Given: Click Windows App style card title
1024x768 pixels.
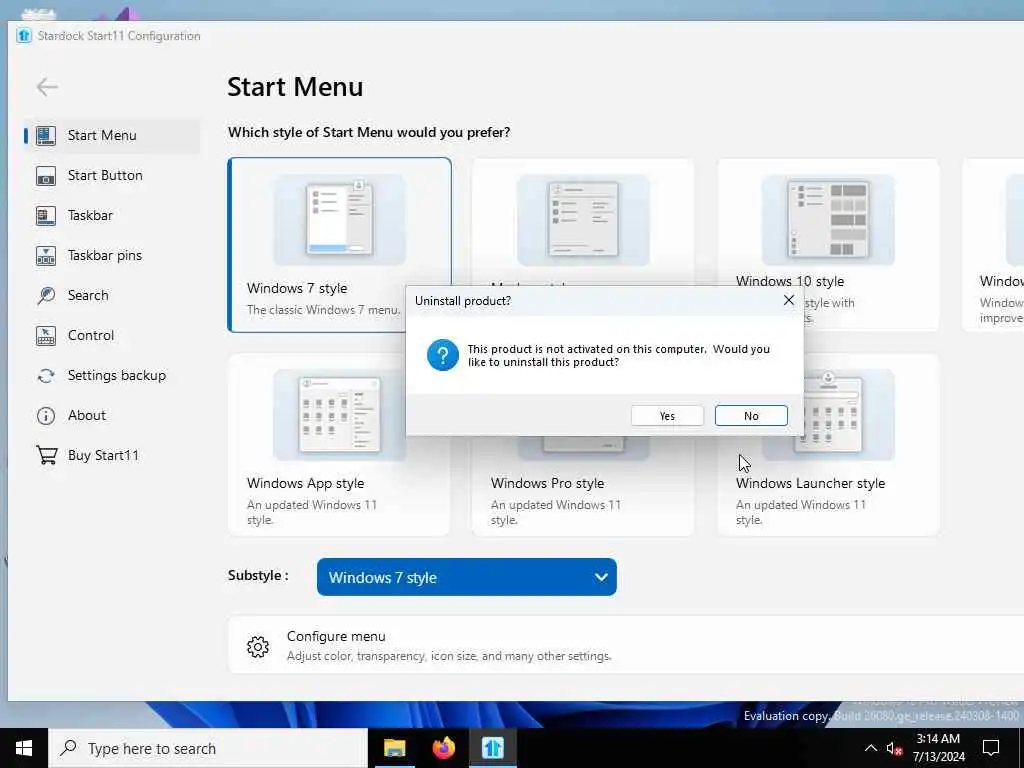Looking at the screenshot, I should [x=306, y=483].
